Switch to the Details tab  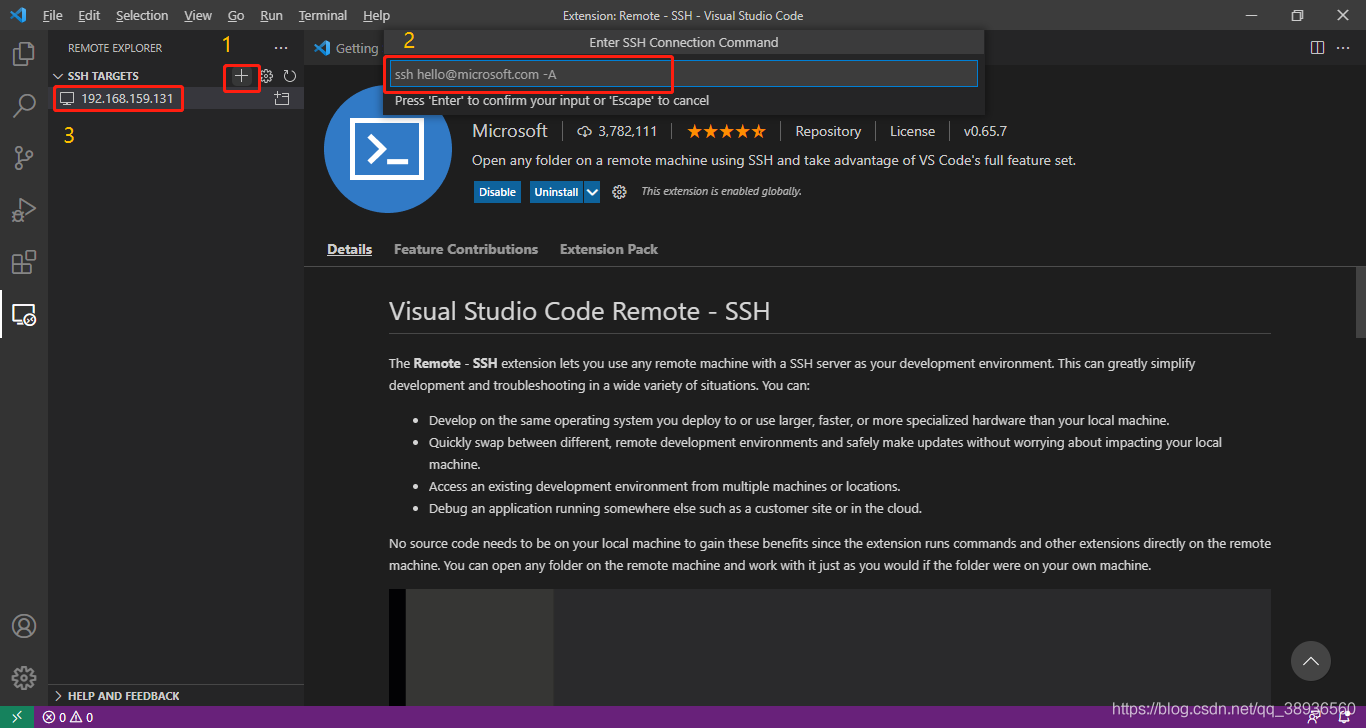coord(350,249)
